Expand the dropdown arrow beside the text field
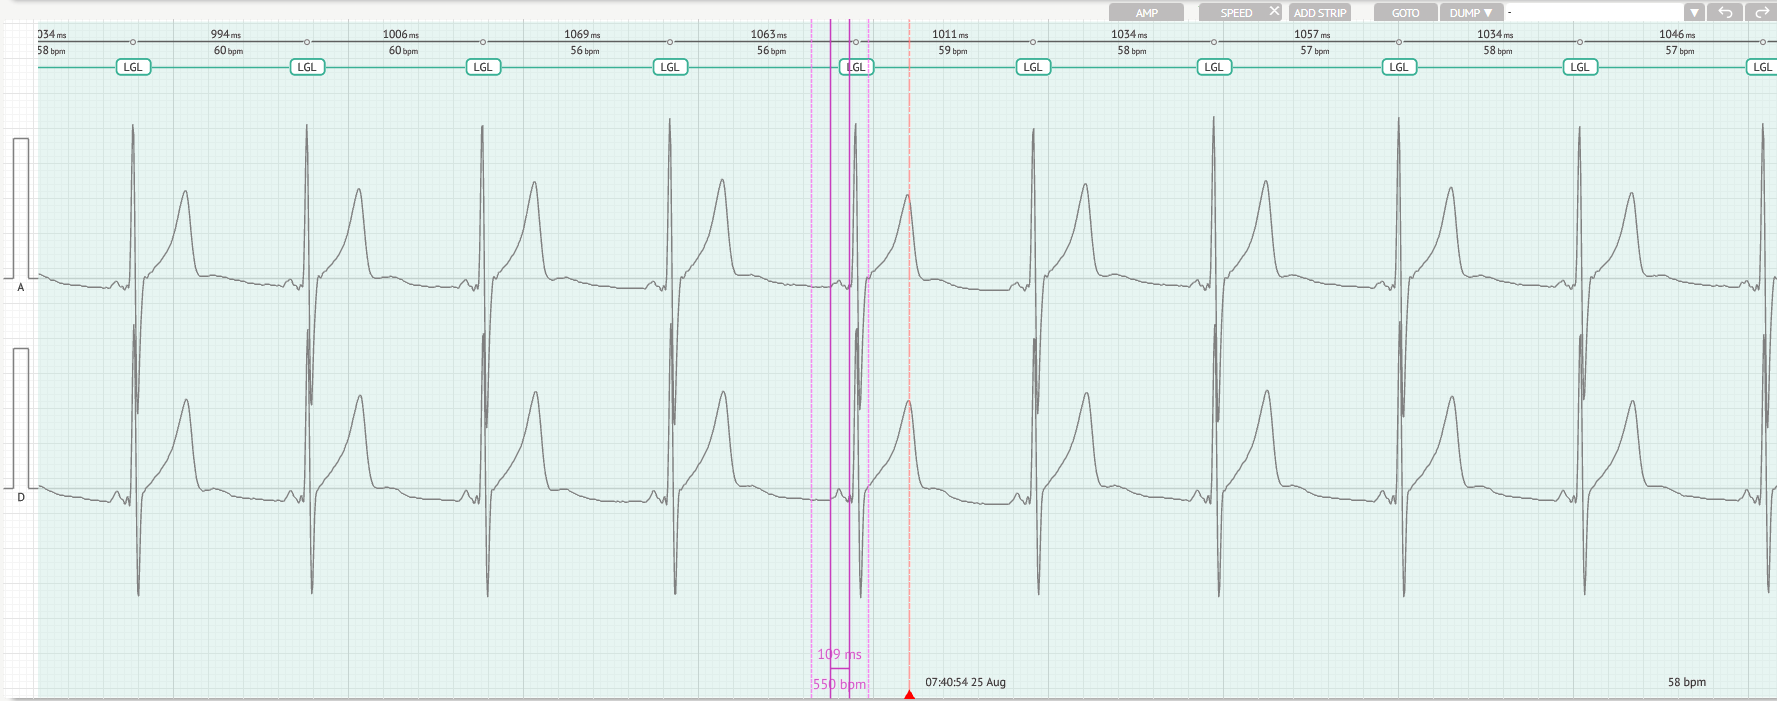 (1694, 12)
